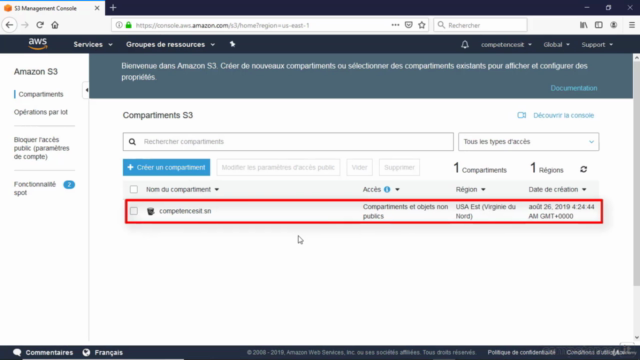Toggle the Firefox sidebar icon

598,25
